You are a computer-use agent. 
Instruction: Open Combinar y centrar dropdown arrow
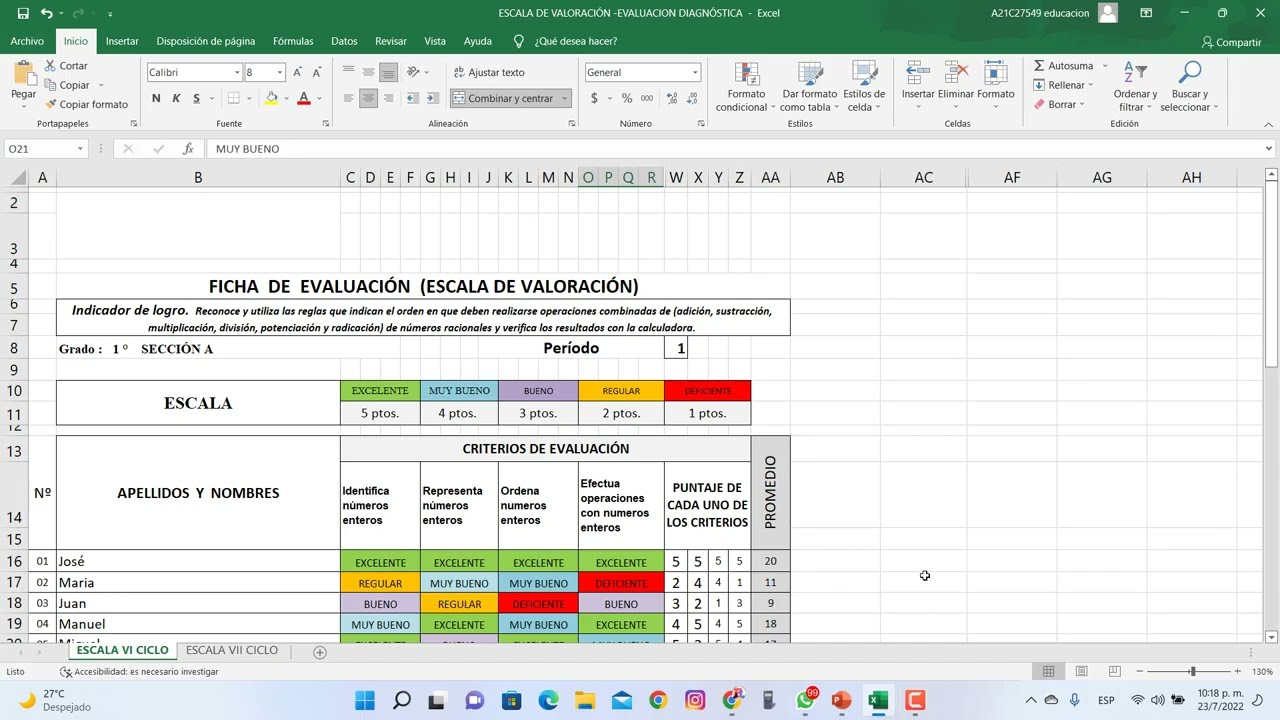tap(564, 98)
